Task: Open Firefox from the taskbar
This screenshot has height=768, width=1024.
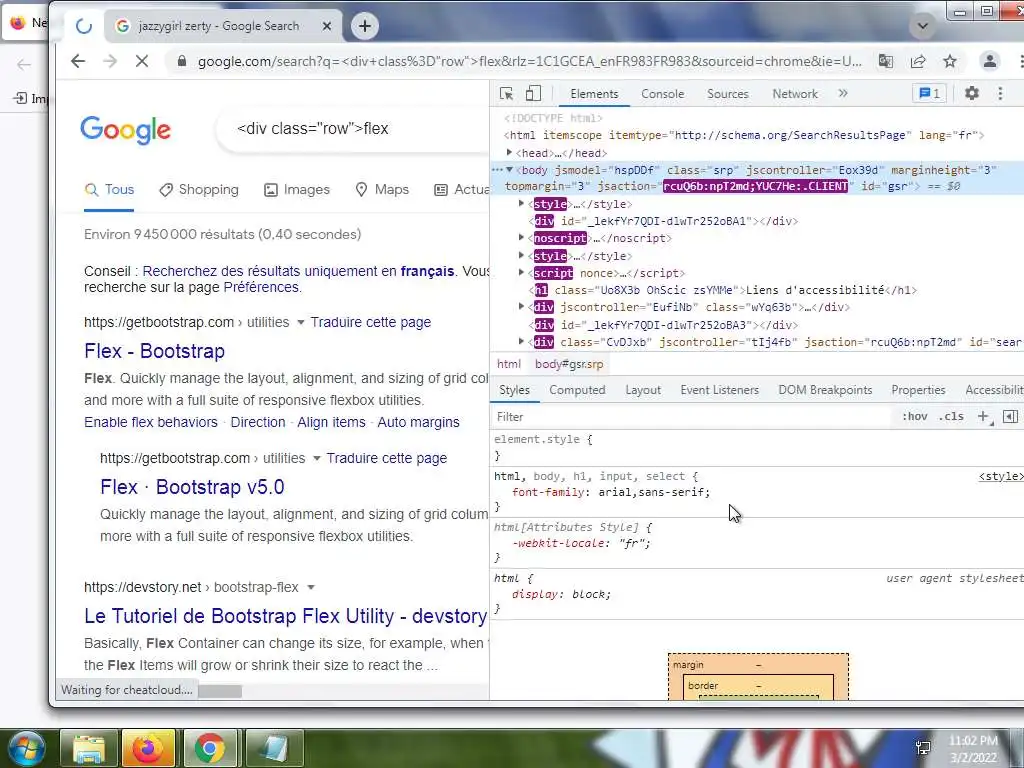Action: point(148,748)
